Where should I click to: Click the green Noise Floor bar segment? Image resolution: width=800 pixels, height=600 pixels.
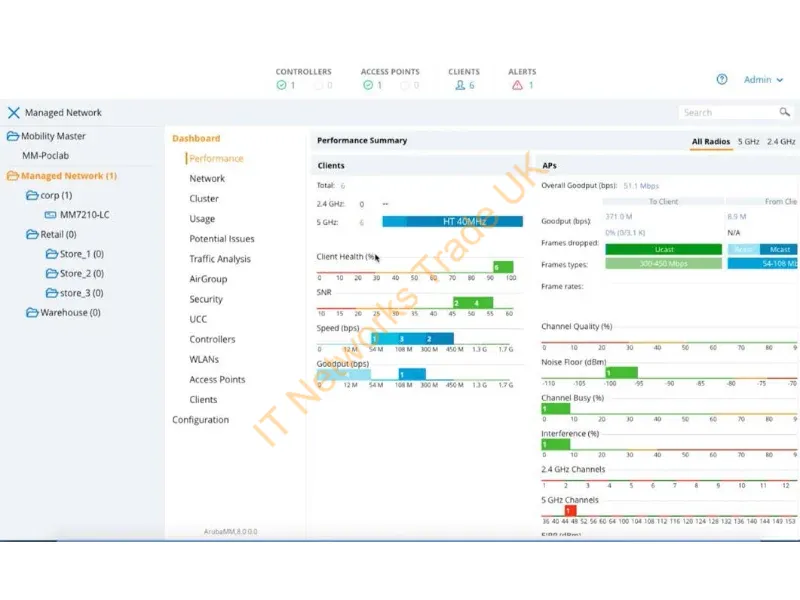point(621,373)
